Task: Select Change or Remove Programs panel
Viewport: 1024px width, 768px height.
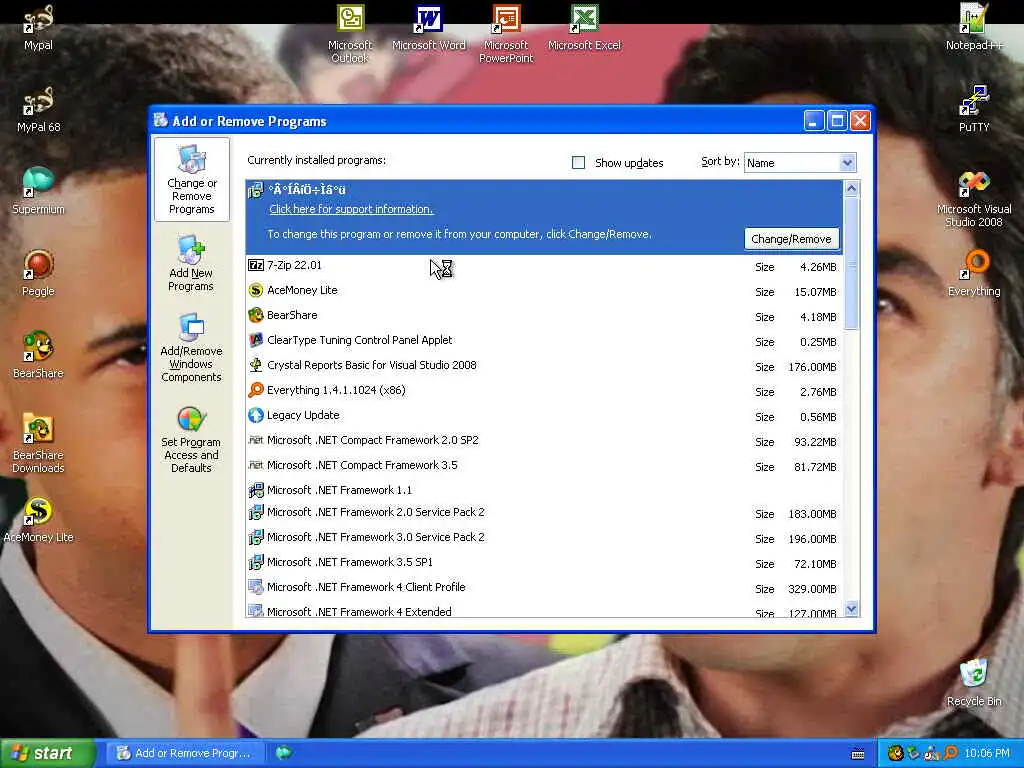Action: pyautogui.click(x=191, y=180)
